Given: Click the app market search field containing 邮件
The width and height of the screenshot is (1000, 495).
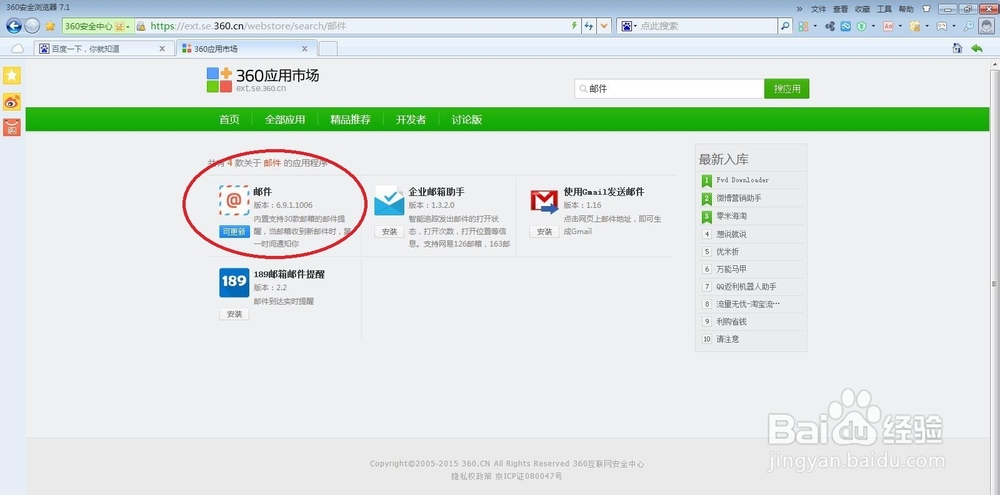Looking at the screenshot, I should [670, 89].
